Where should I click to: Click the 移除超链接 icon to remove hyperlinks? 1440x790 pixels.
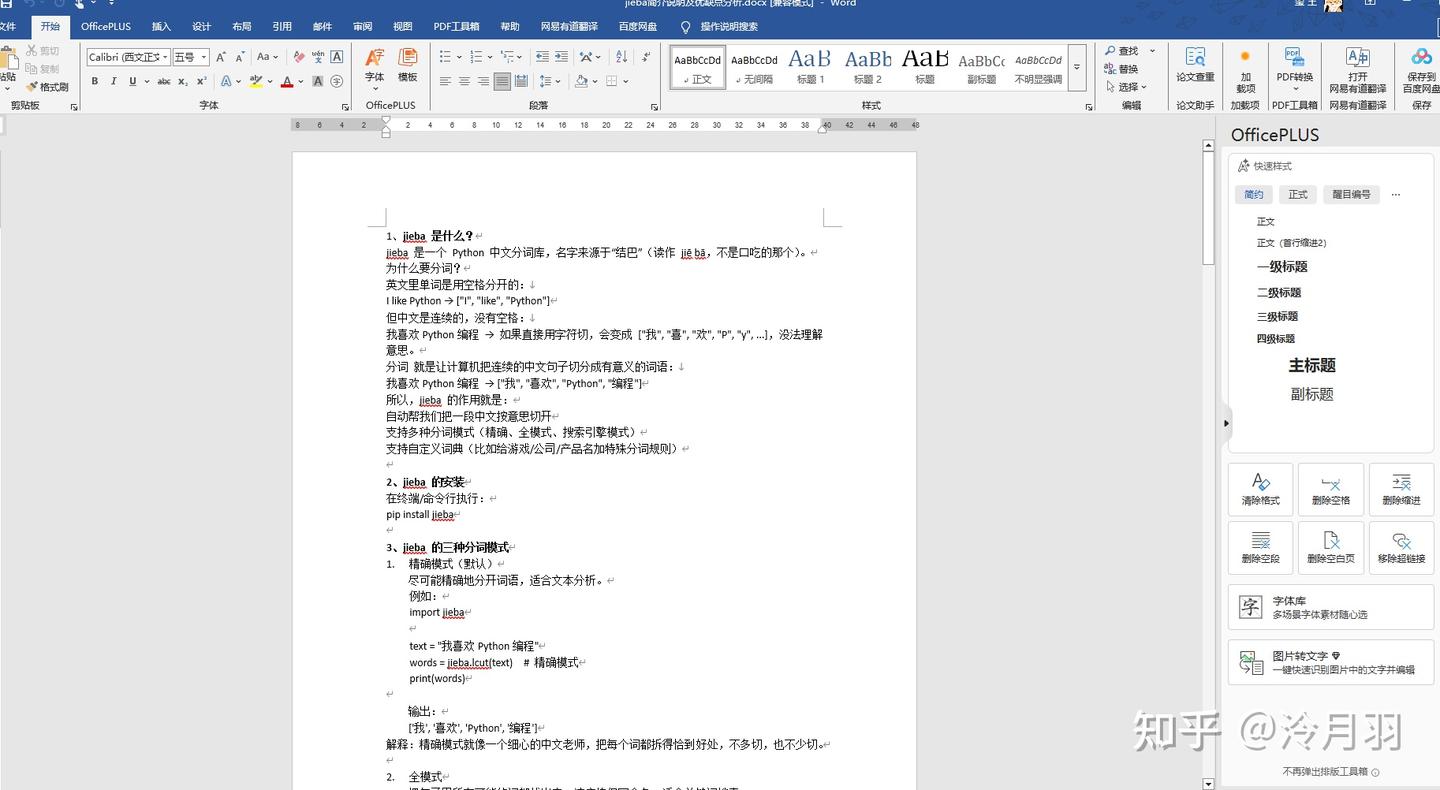(x=1401, y=547)
